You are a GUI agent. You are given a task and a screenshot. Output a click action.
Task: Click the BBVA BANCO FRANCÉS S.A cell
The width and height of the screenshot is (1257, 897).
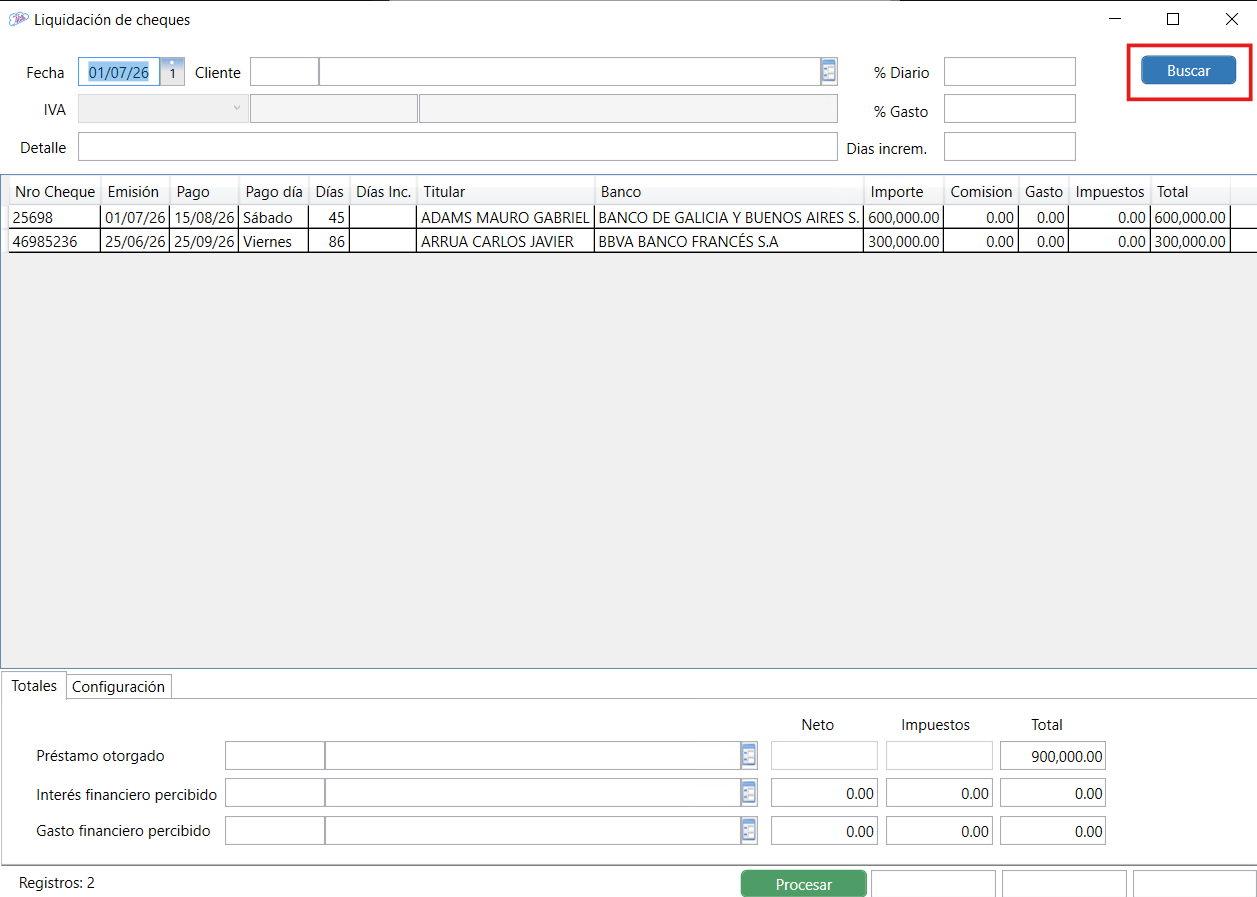coord(729,241)
